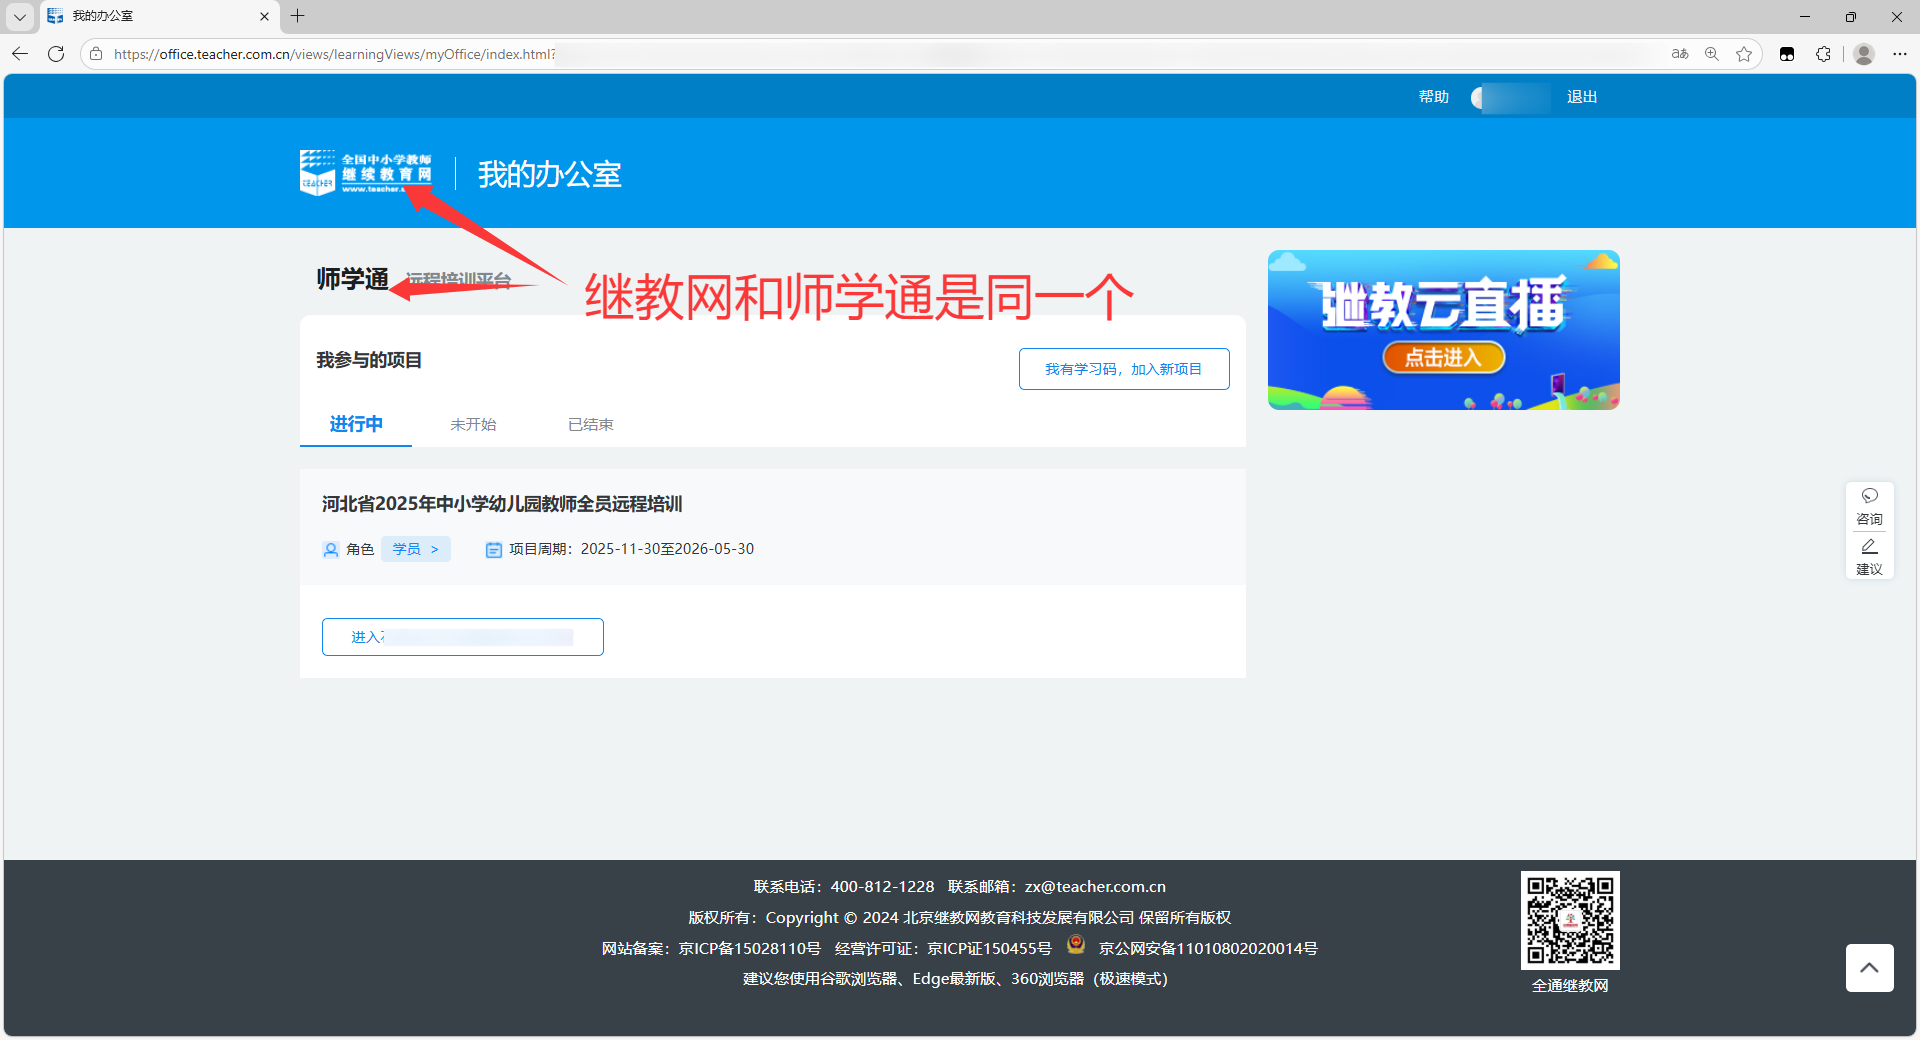The width and height of the screenshot is (1920, 1040).
Task: Click the favorites star icon in address bar
Action: (x=1744, y=54)
